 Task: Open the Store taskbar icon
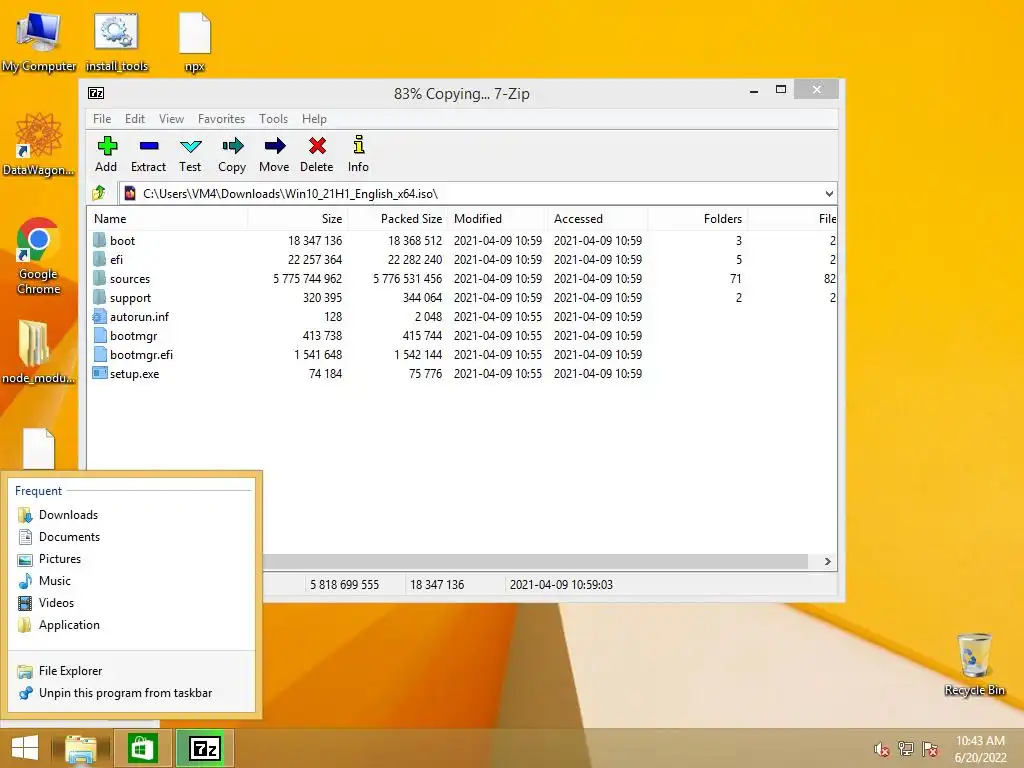[x=142, y=748]
